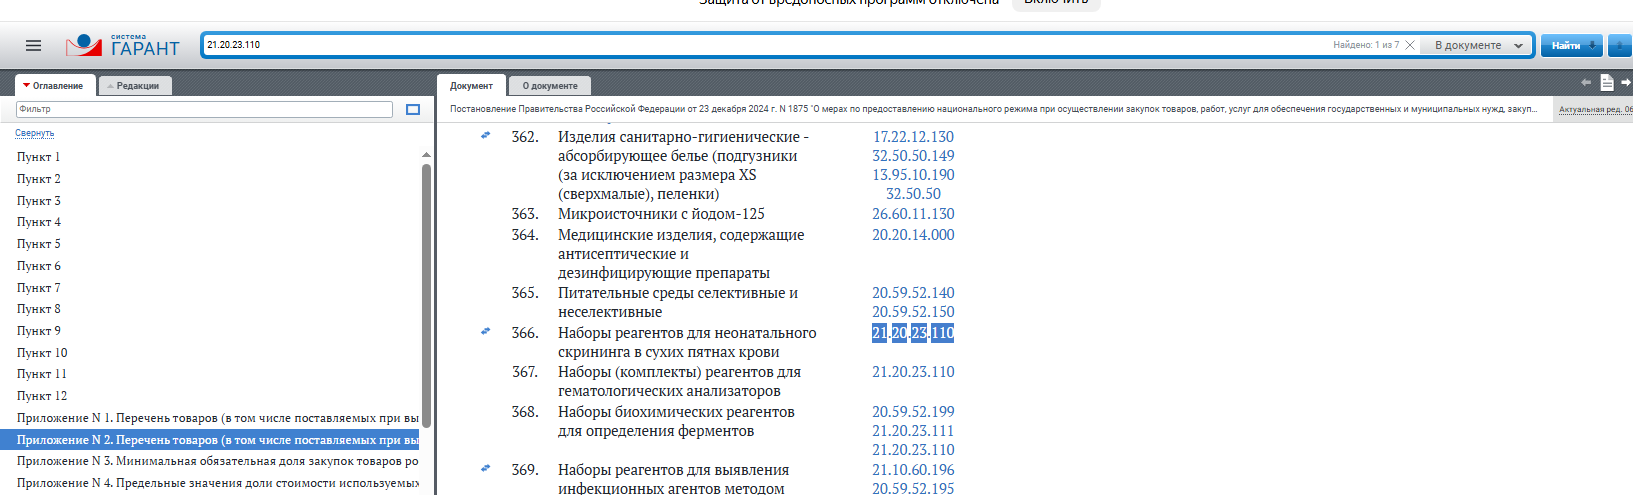Click the scrollbar up arrow in contents panel
The width and height of the screenshot is (1633, 495).
pos(427,155)
